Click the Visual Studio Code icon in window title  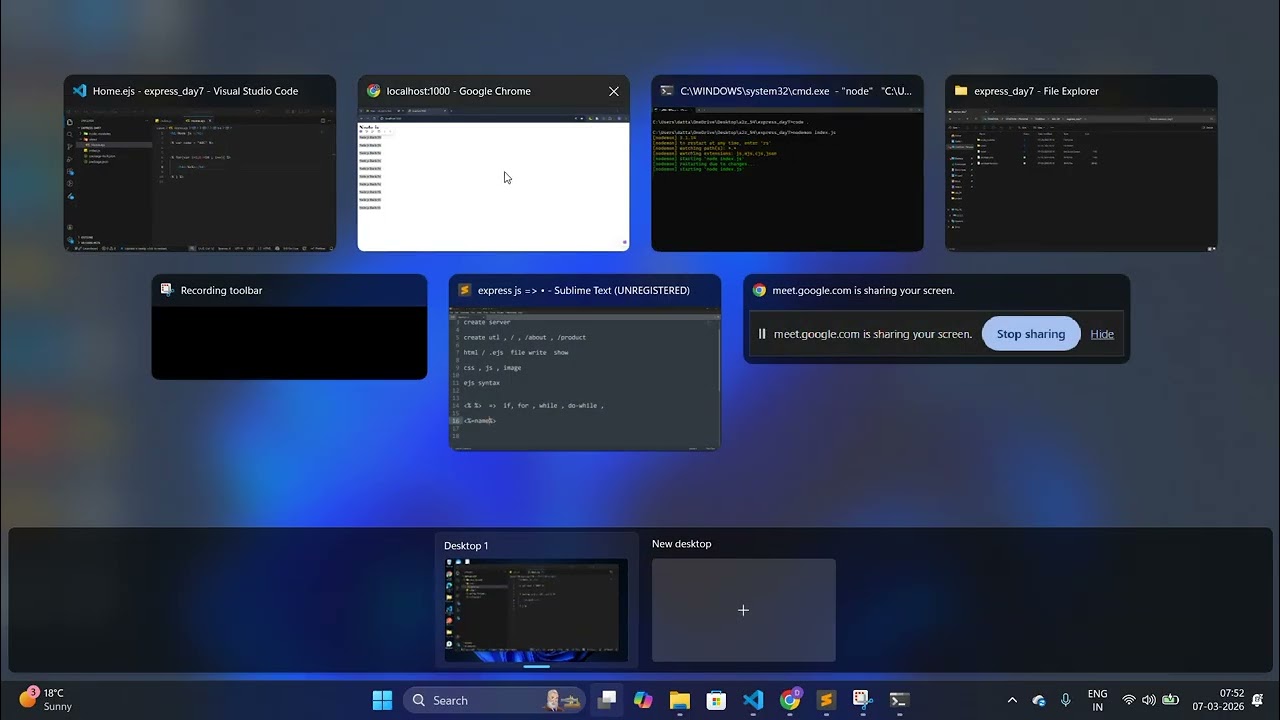[x=80, y=91]
